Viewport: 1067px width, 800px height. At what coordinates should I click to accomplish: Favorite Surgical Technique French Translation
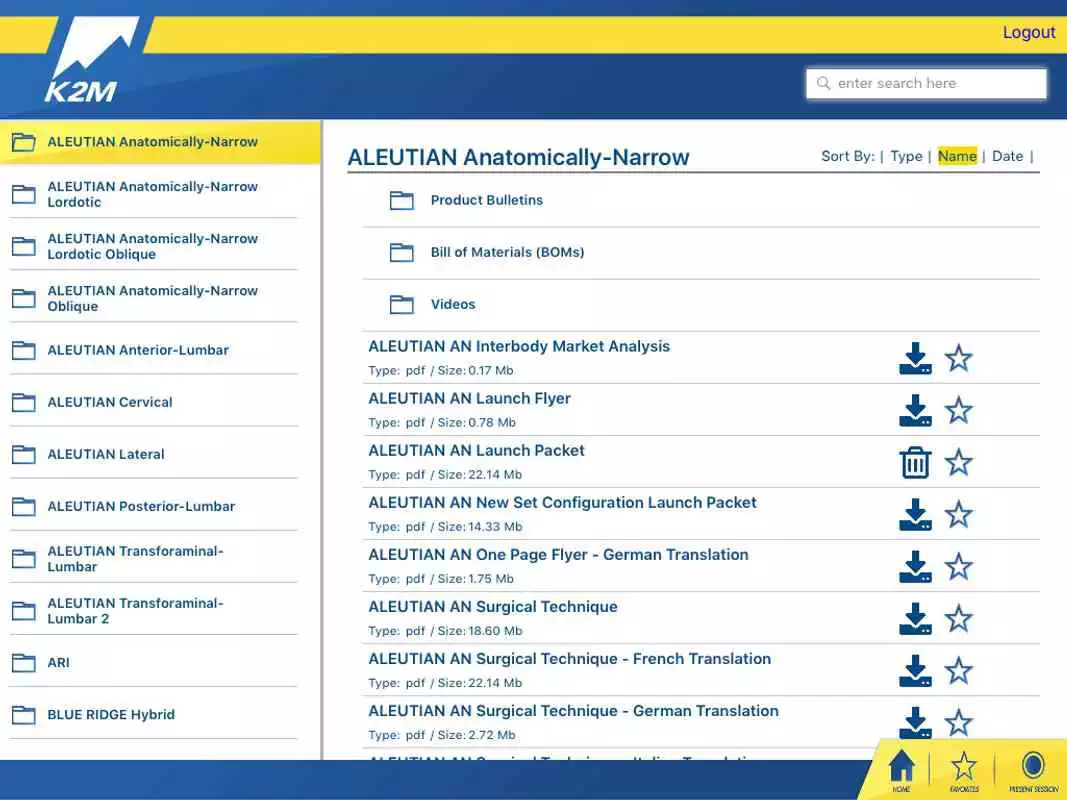point(958,671)
